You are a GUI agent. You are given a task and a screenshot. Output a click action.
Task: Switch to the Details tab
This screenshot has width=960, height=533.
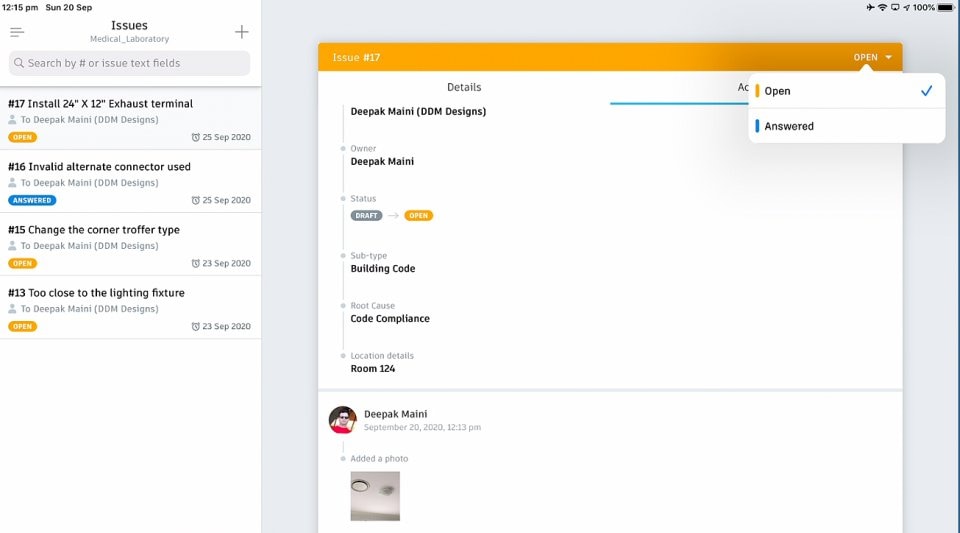pos(464,88)
